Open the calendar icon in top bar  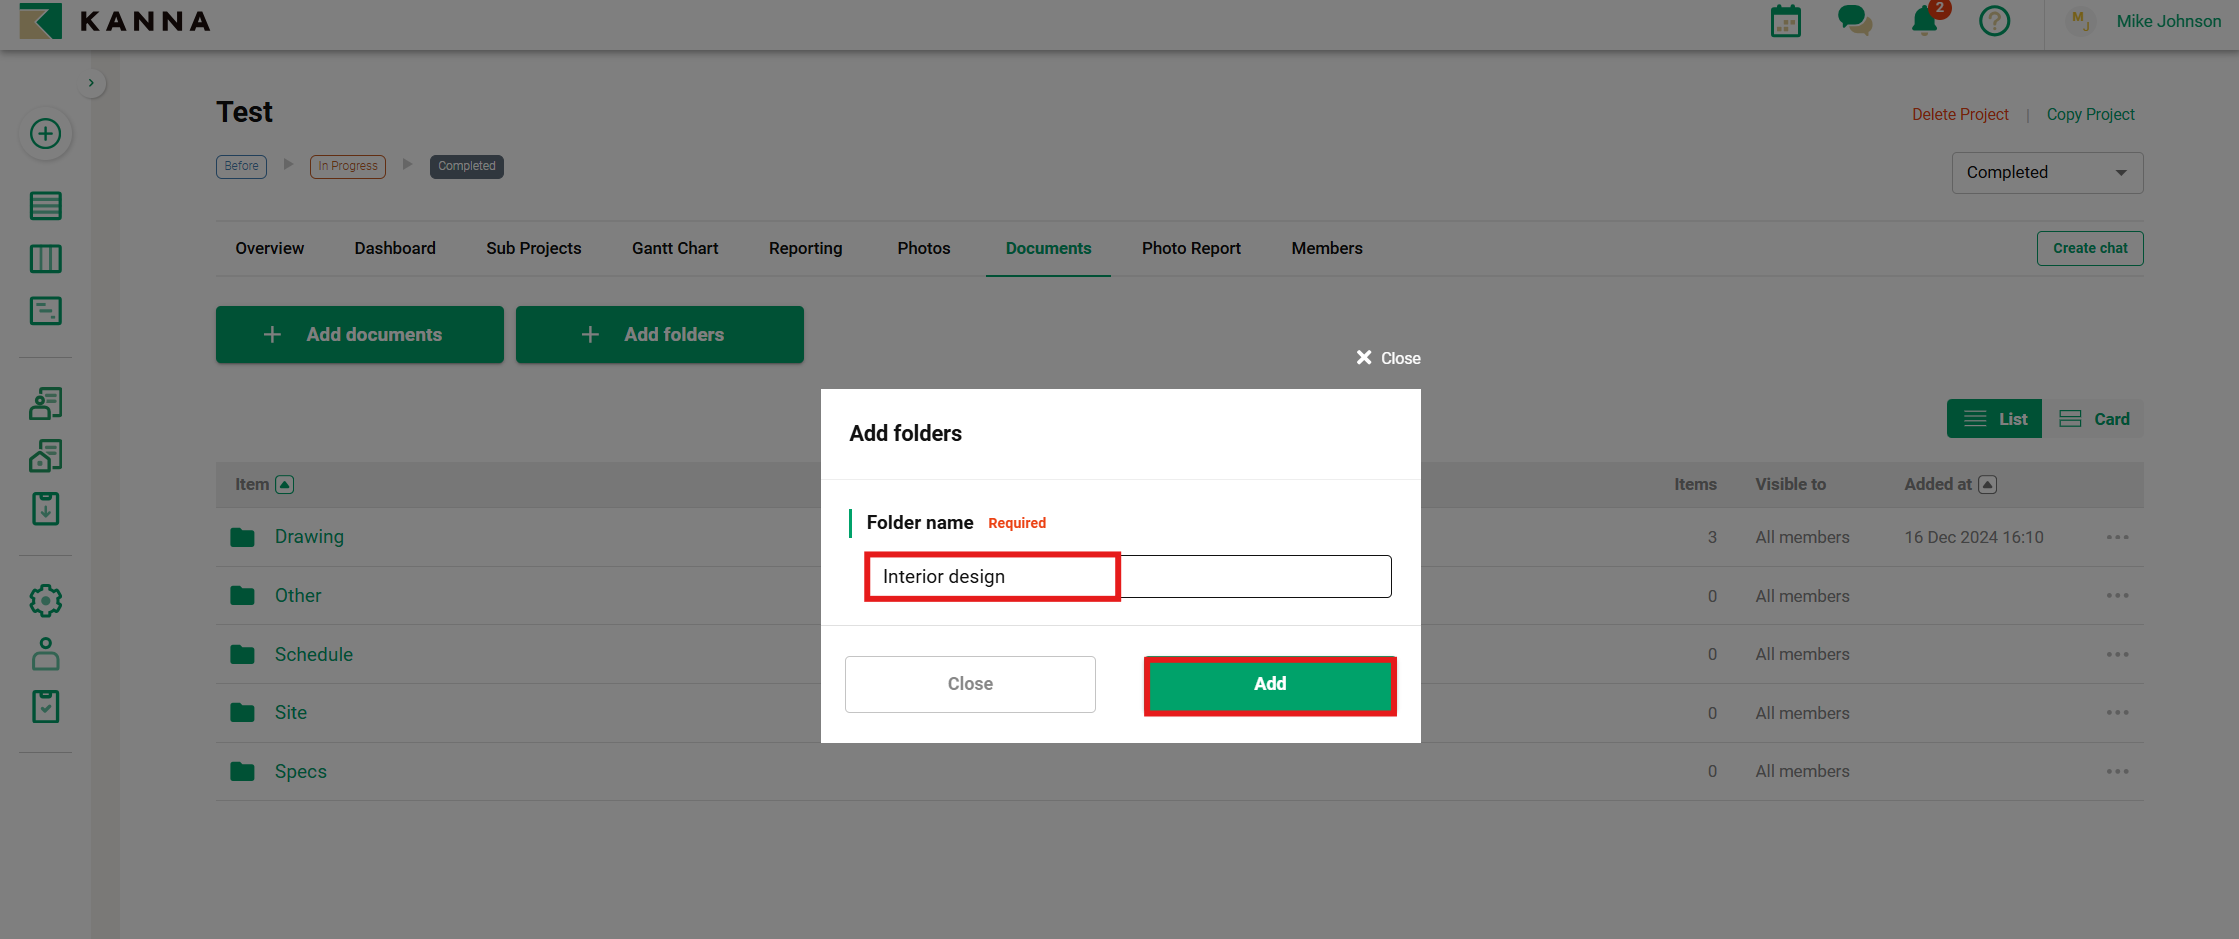(x=1785, y=21)
